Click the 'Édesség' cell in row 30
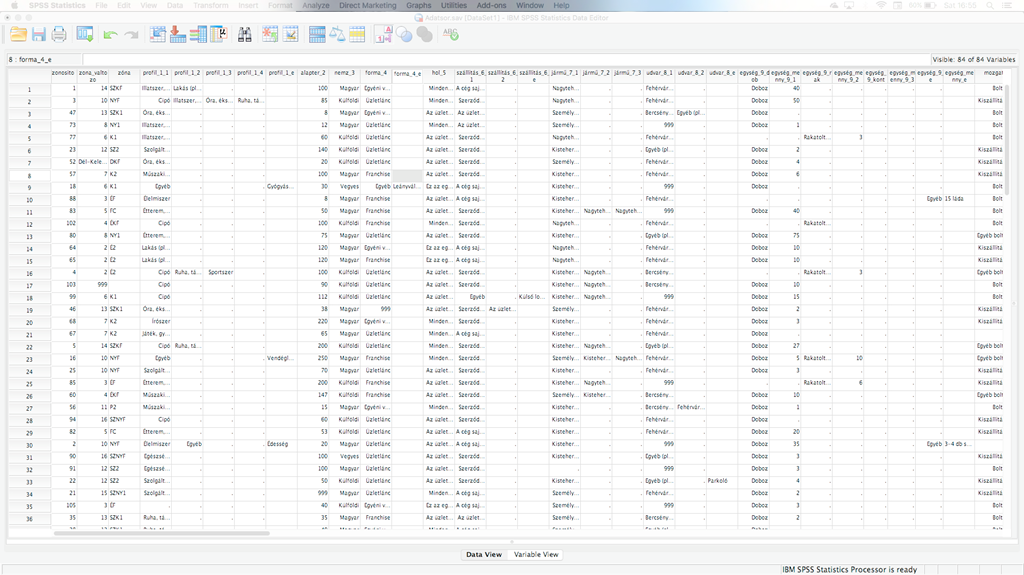The image size is (1024, 575). pos(281,444)
